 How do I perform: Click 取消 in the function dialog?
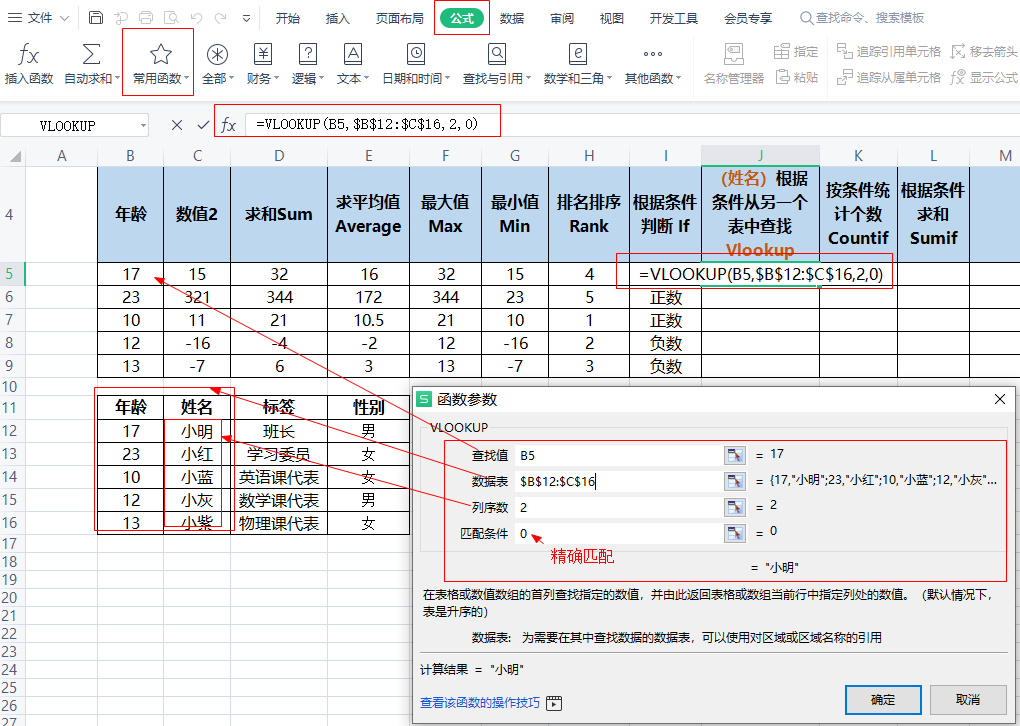click(968, 699)
